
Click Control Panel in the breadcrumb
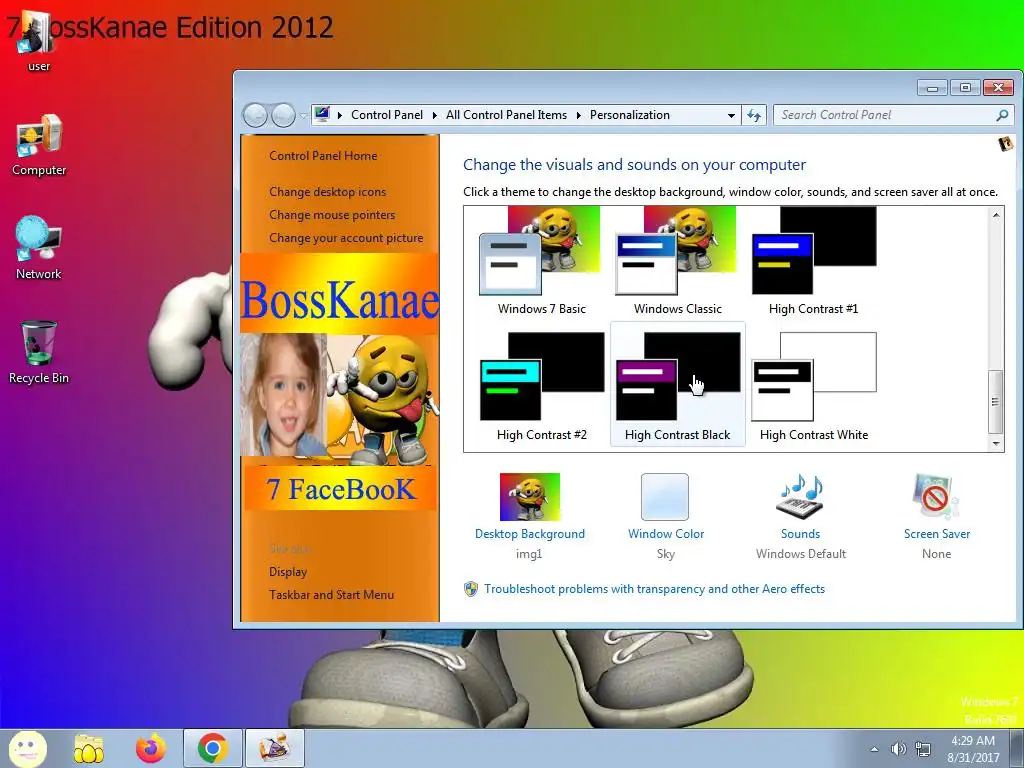coord(387,115)
